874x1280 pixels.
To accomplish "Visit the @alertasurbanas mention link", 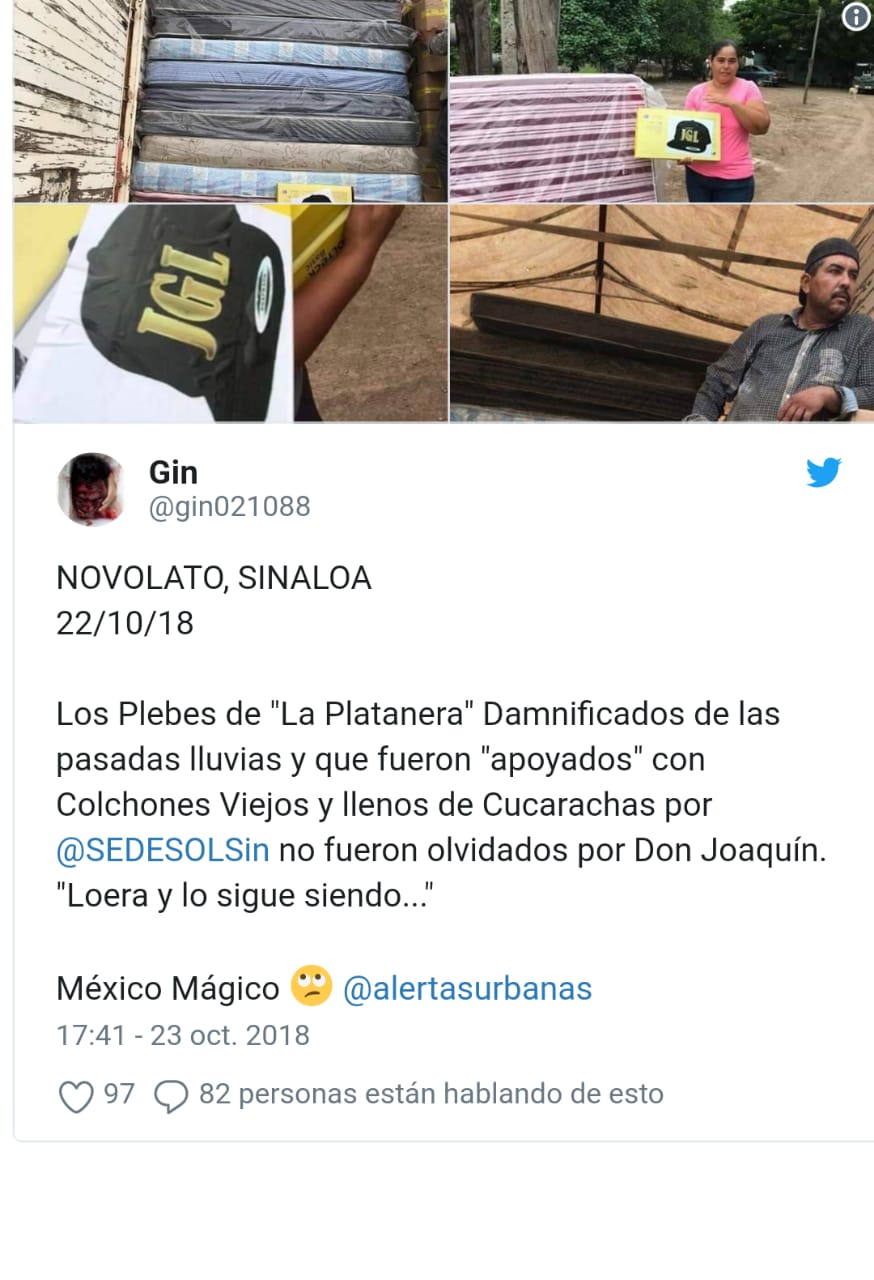I will click(467, 989).
